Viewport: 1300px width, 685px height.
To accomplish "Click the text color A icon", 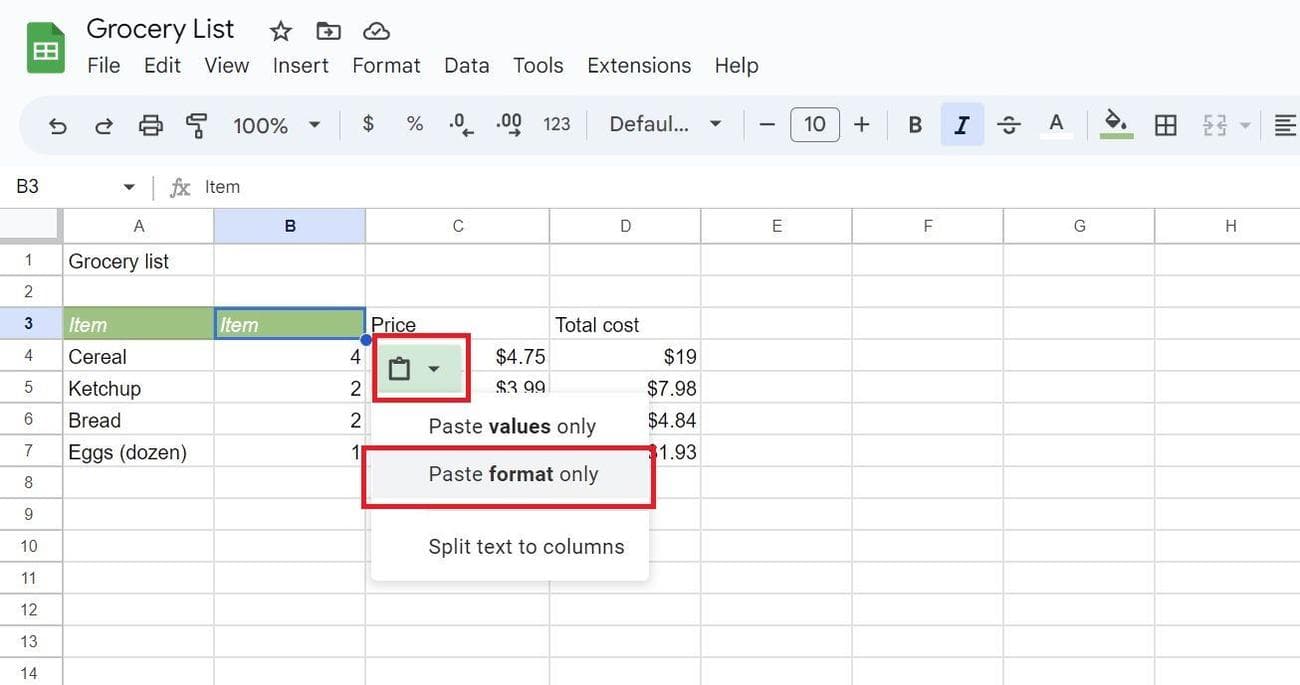I will [x=1056, y=125].
